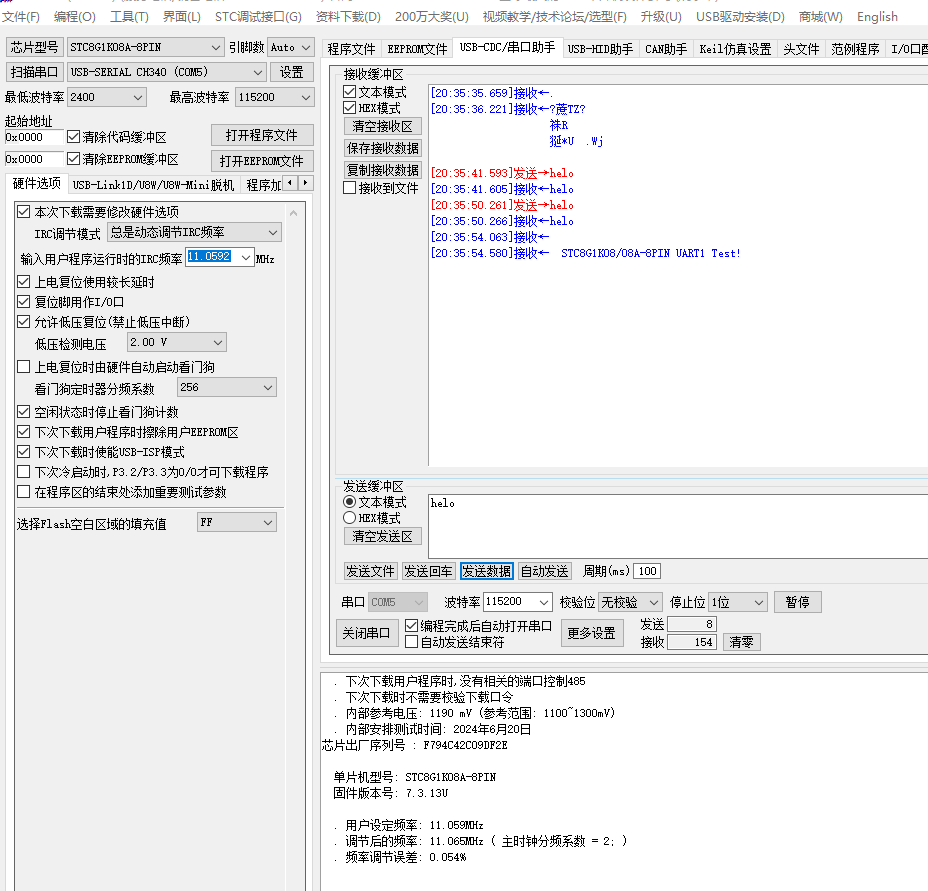Open 最低波特率 2400 dropdown
The image size is (928, 891).
[107, 97]
